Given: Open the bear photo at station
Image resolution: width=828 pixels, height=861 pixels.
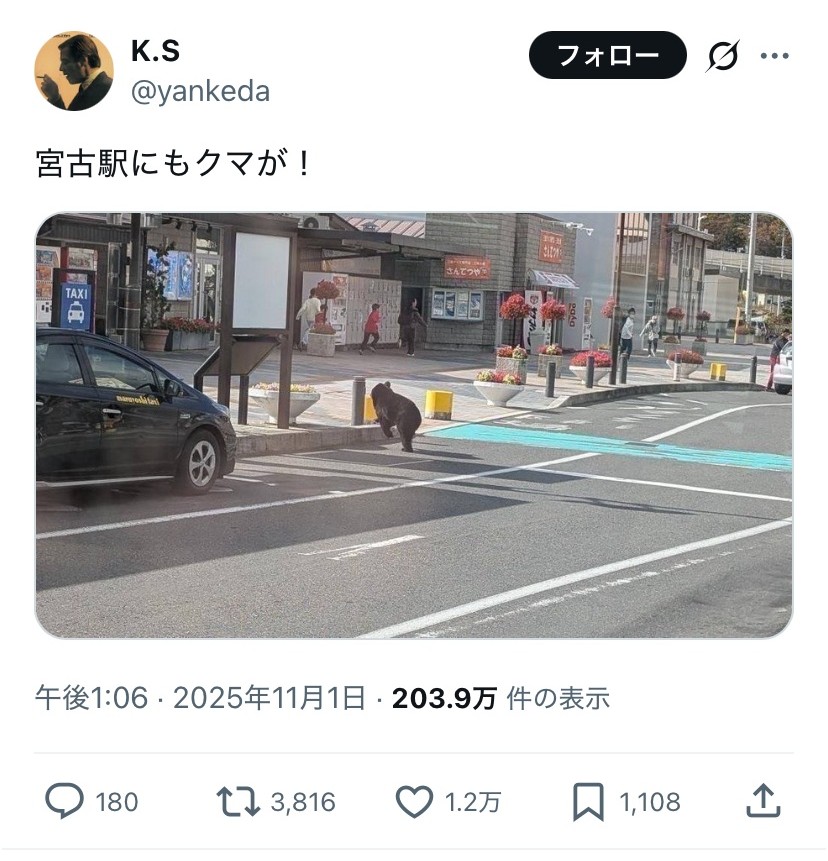Looking at the screenshot, I should tap(415, 426).
